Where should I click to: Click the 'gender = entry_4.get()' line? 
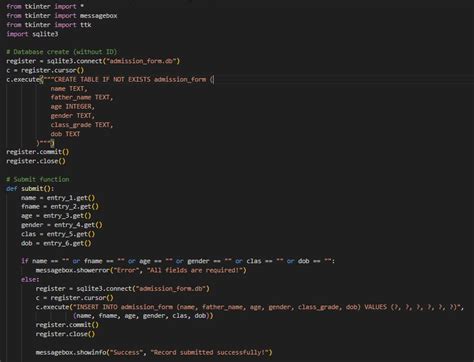point(62,225)
